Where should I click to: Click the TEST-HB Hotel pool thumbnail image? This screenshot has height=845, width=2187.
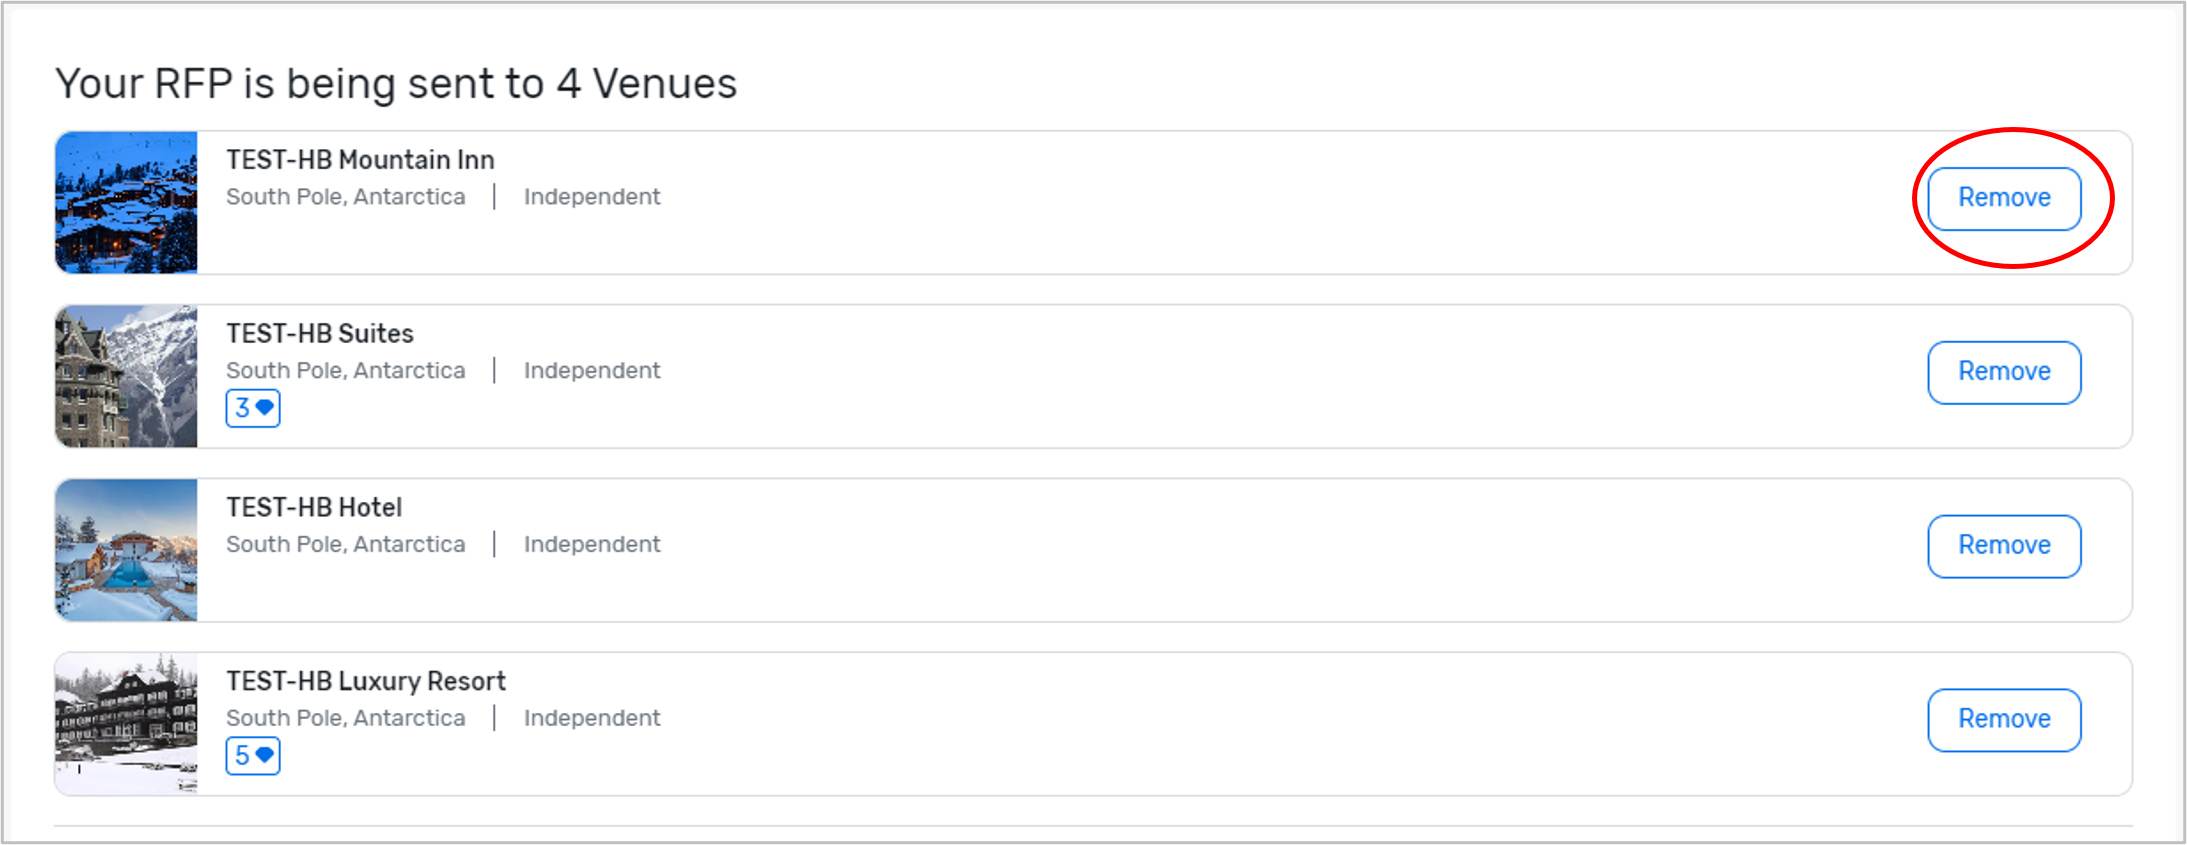126,550
